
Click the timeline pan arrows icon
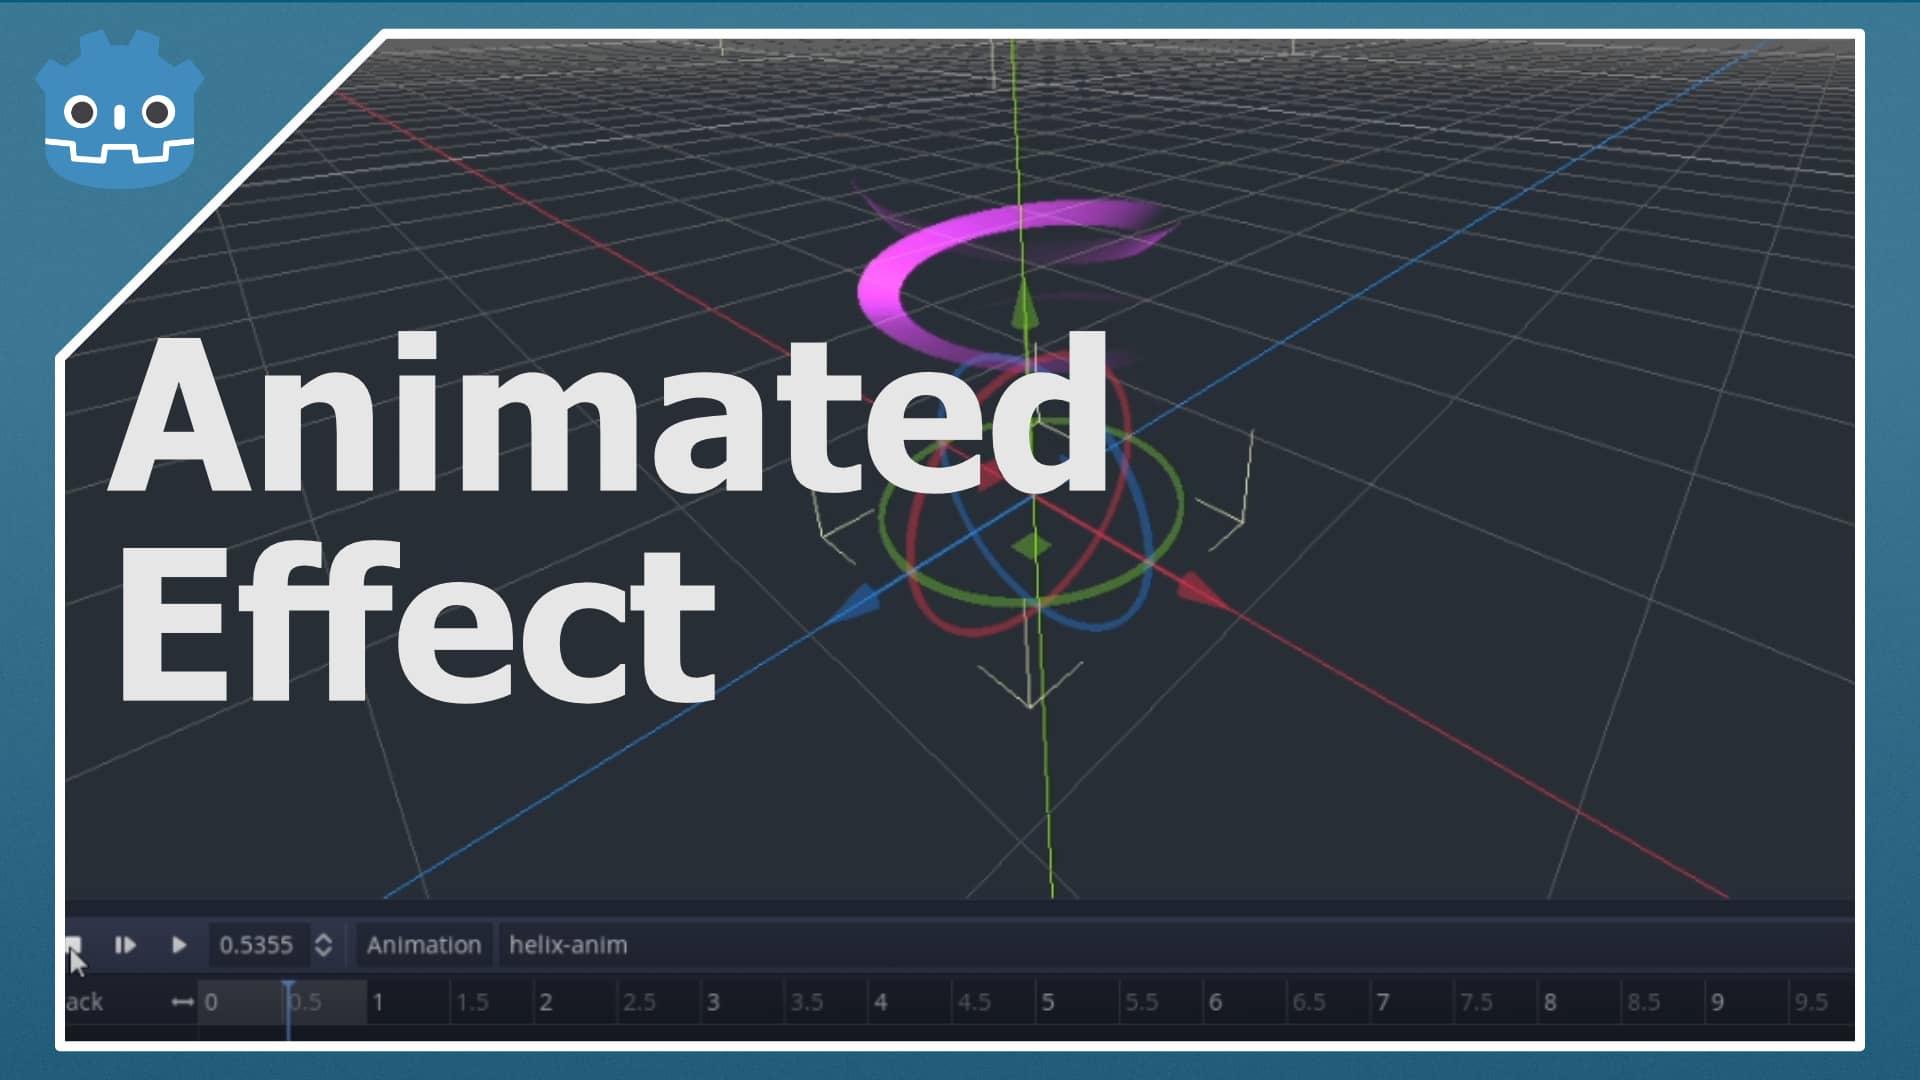(182, 1000)
